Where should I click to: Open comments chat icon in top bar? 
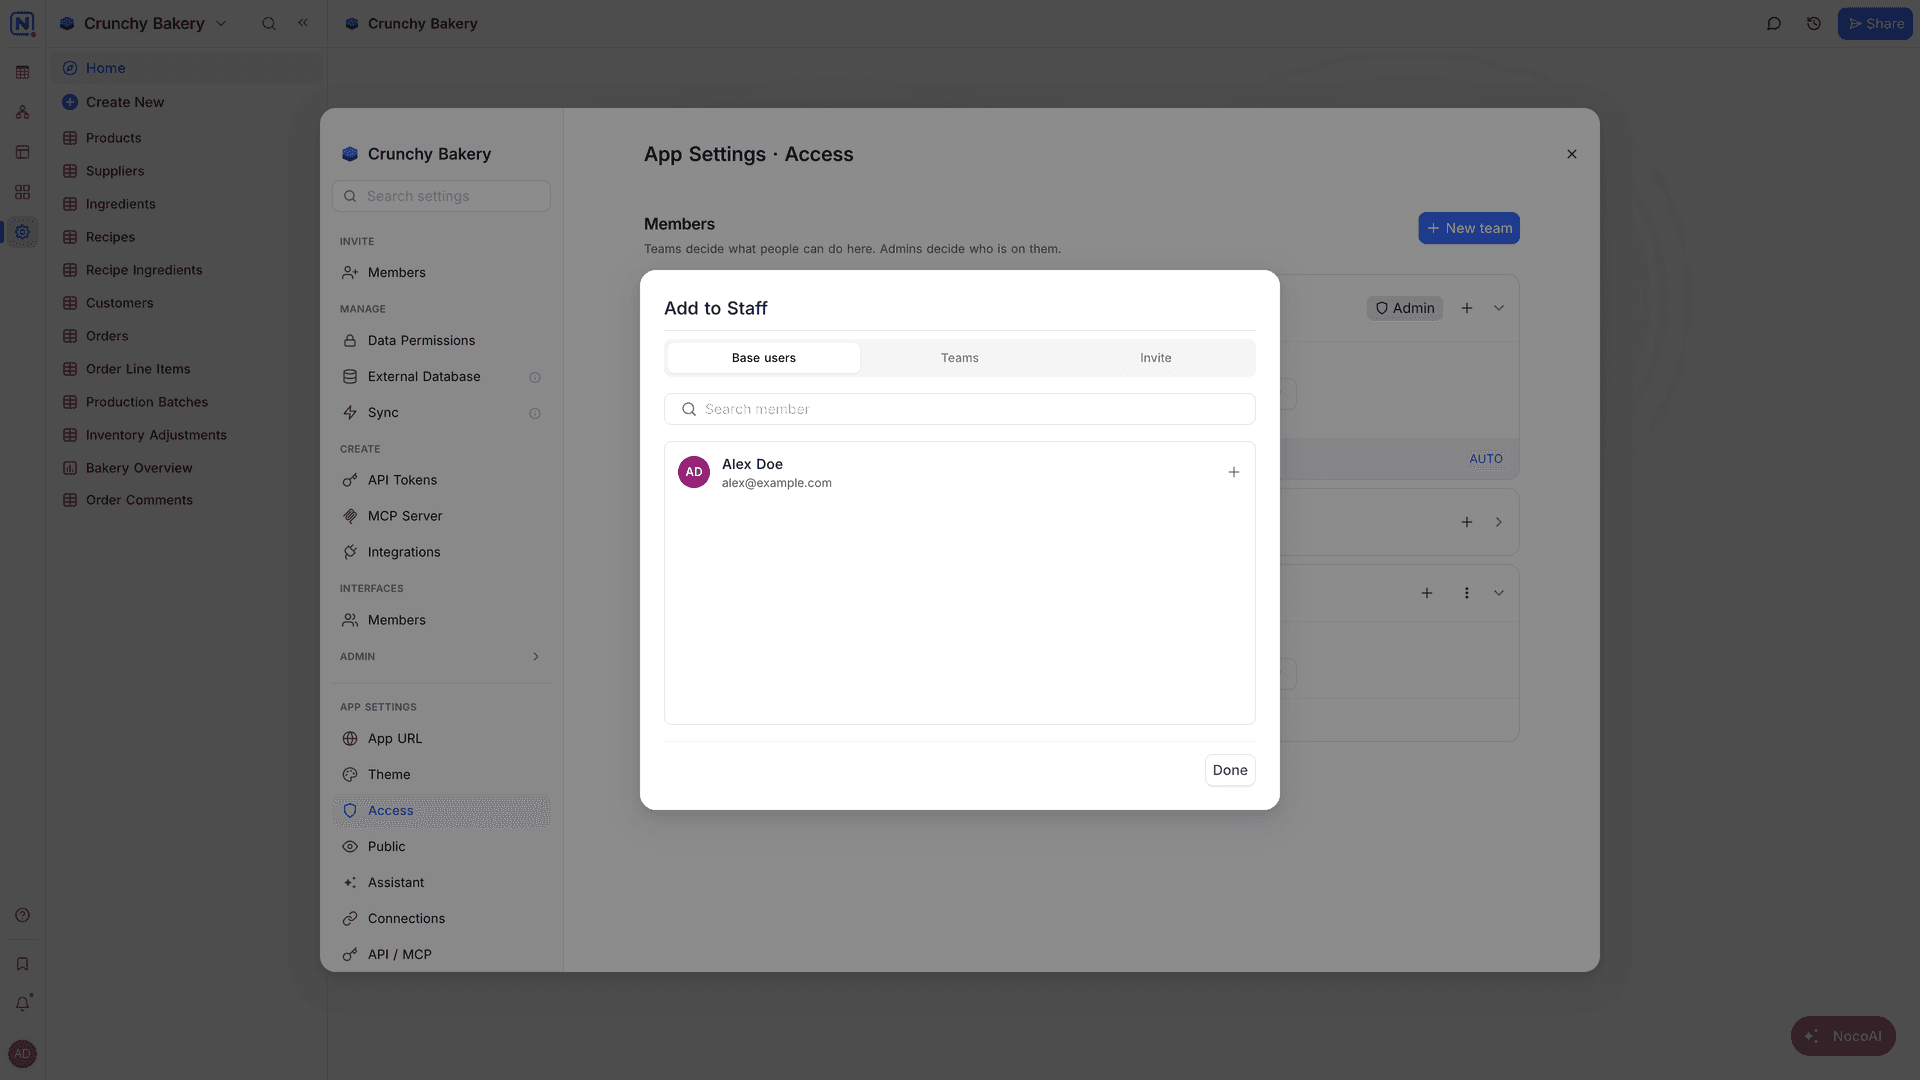(1773, 24)
